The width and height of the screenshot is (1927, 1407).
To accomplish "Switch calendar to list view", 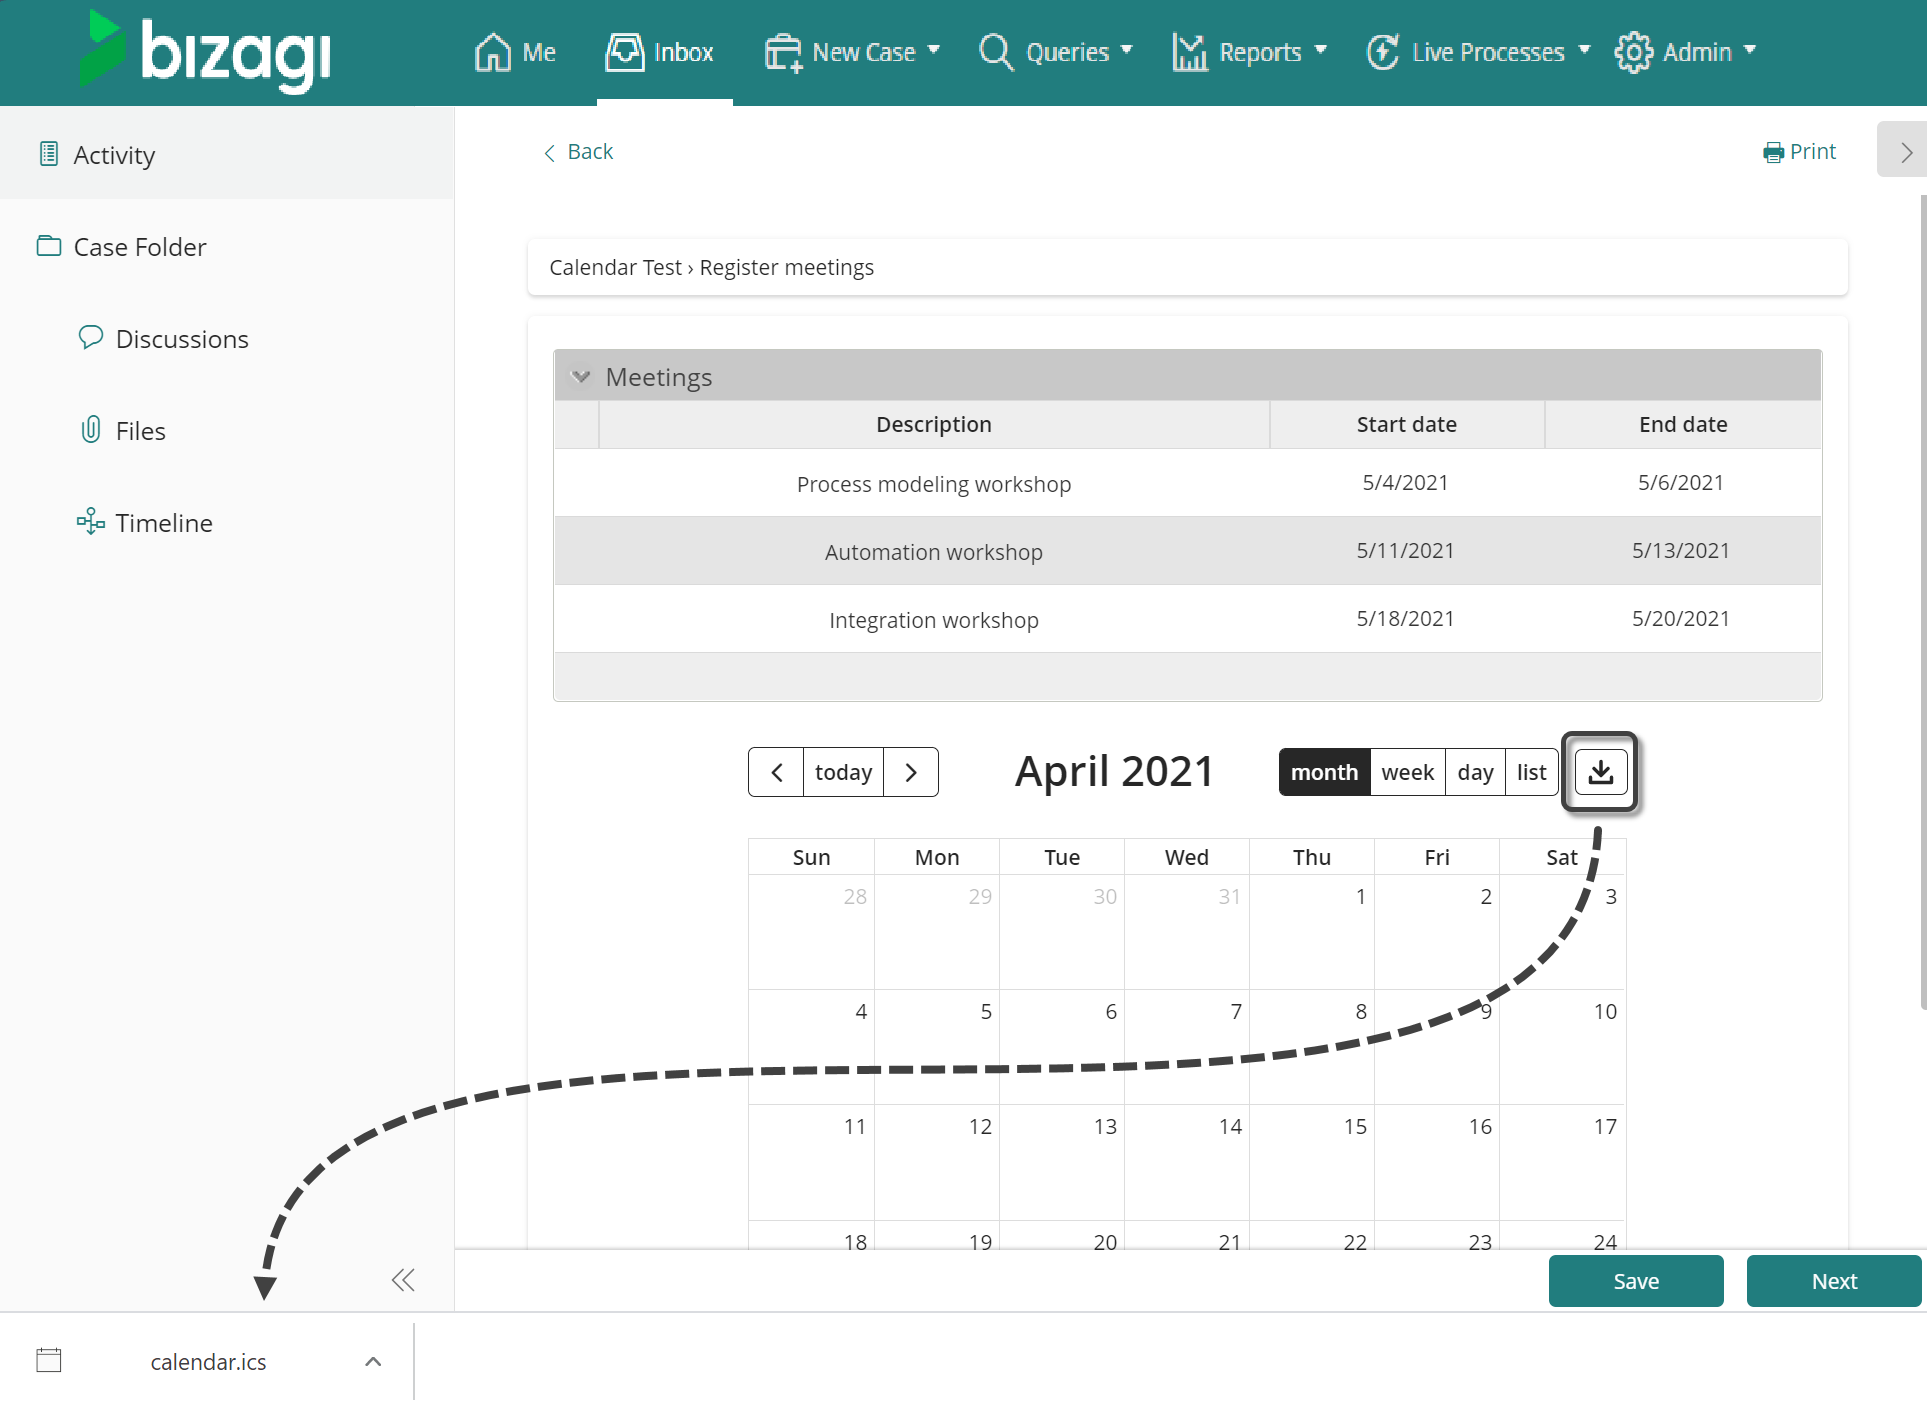I will pos(1531,772).
